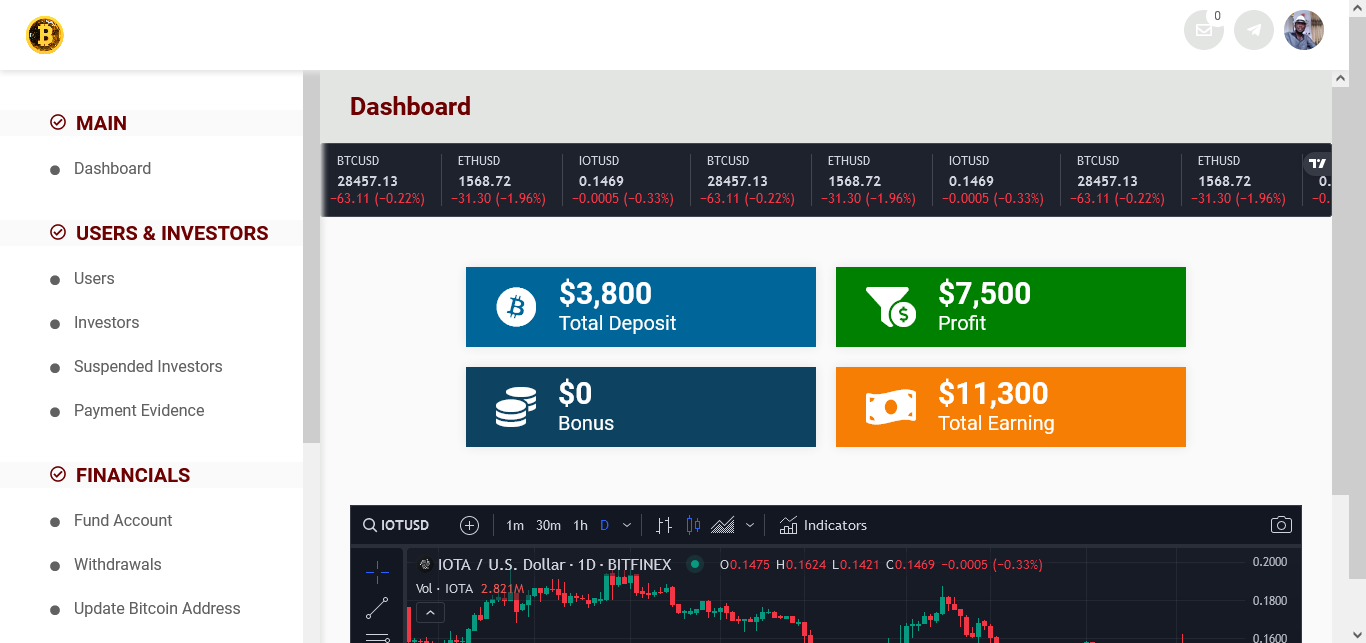Viewport: 1366px width, 643px height.
Task: Click the funnel-dollar icon on Profit card
Action: [x=890, y=307]
